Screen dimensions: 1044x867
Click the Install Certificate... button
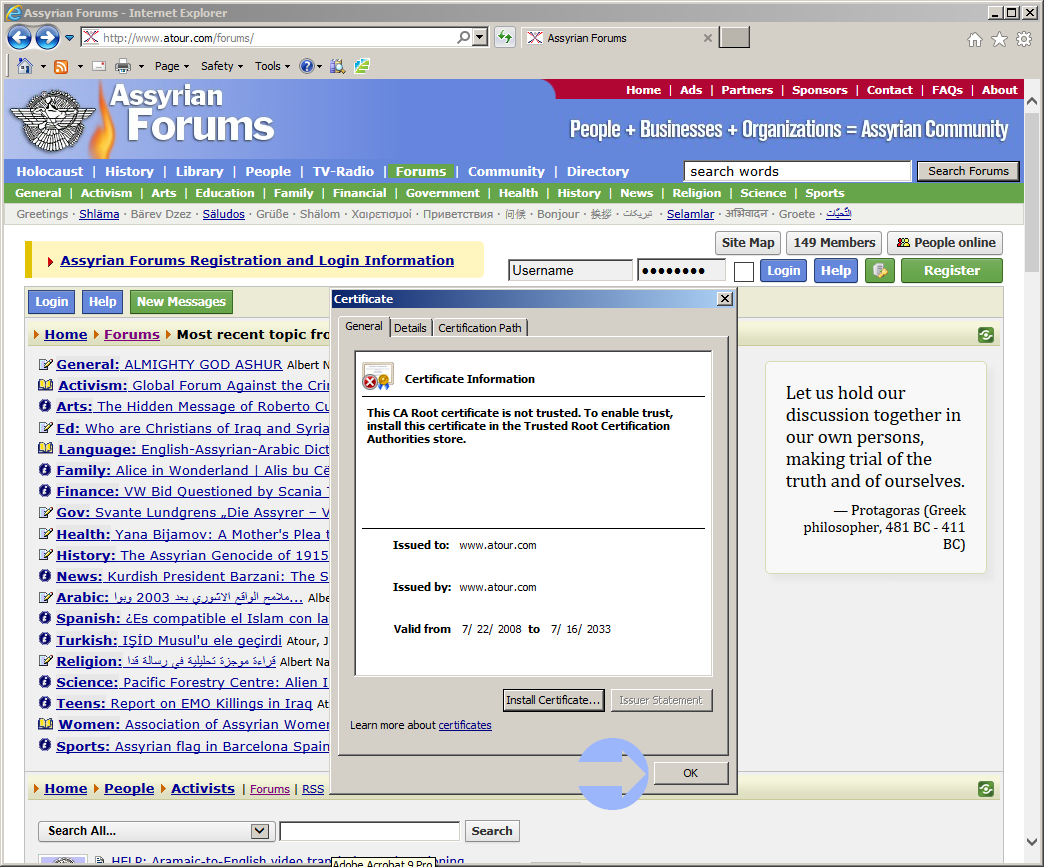(553, 700)
